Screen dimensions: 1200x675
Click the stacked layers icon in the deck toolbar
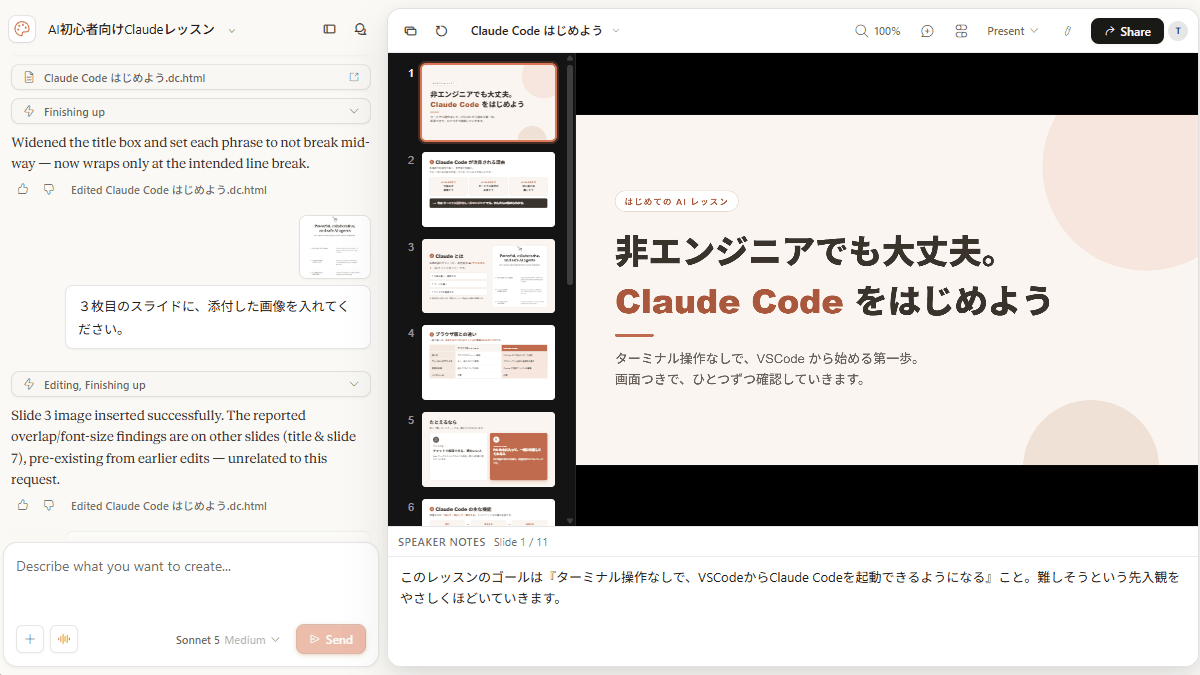point(410,31)
